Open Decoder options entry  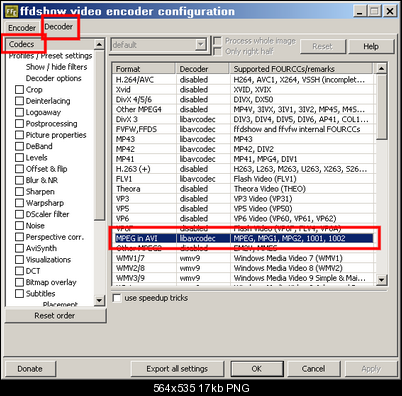click(x=53, y=78)
